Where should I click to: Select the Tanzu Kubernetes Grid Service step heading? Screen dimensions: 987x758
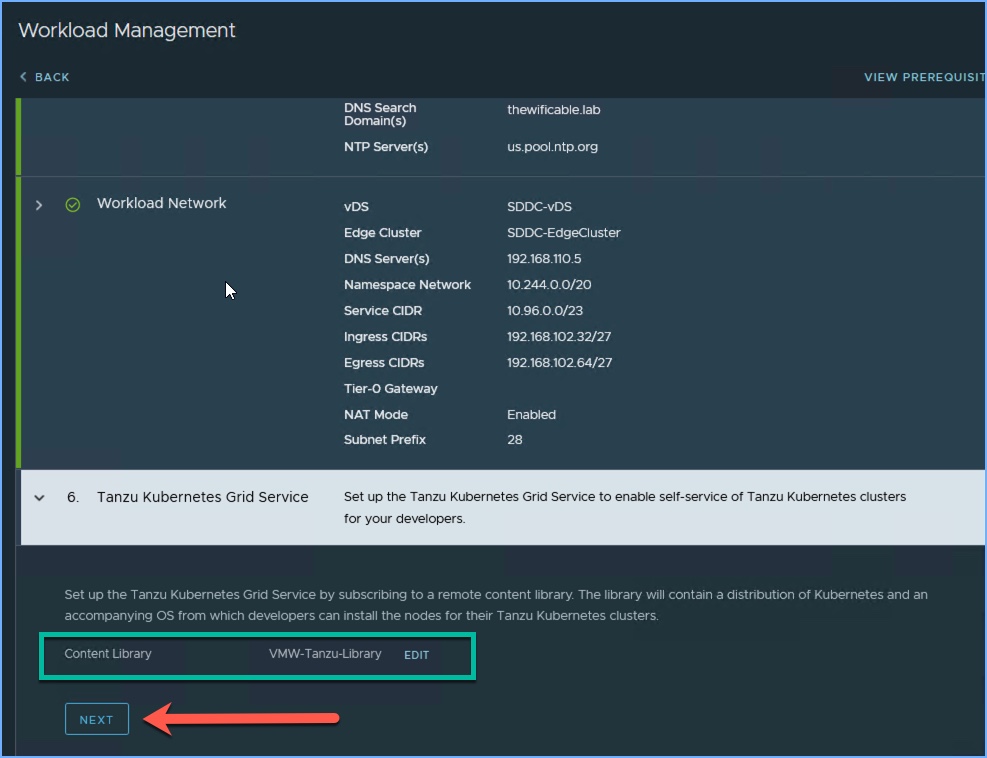click(x=202, y=497)
